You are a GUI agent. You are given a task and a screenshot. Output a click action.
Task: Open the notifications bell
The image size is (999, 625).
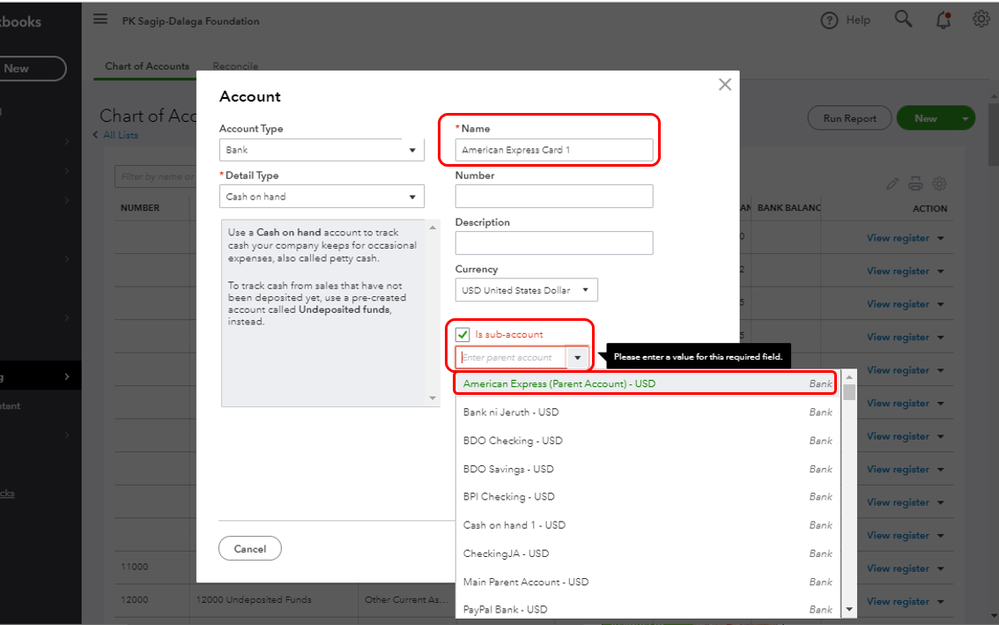click(943, 20)
